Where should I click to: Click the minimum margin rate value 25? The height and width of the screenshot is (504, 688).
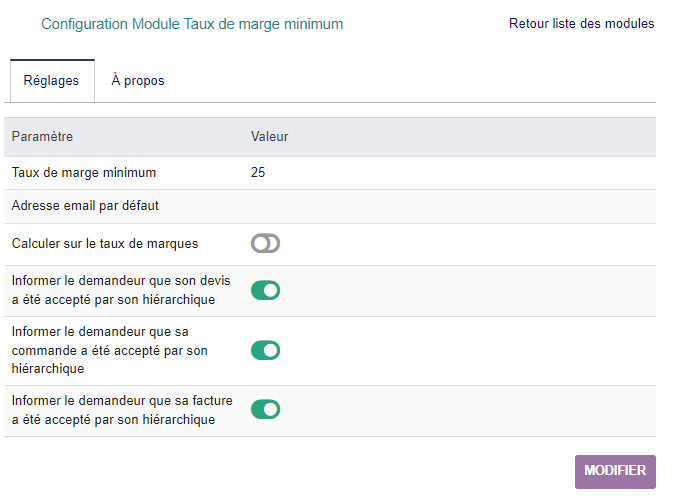point(258,172)
